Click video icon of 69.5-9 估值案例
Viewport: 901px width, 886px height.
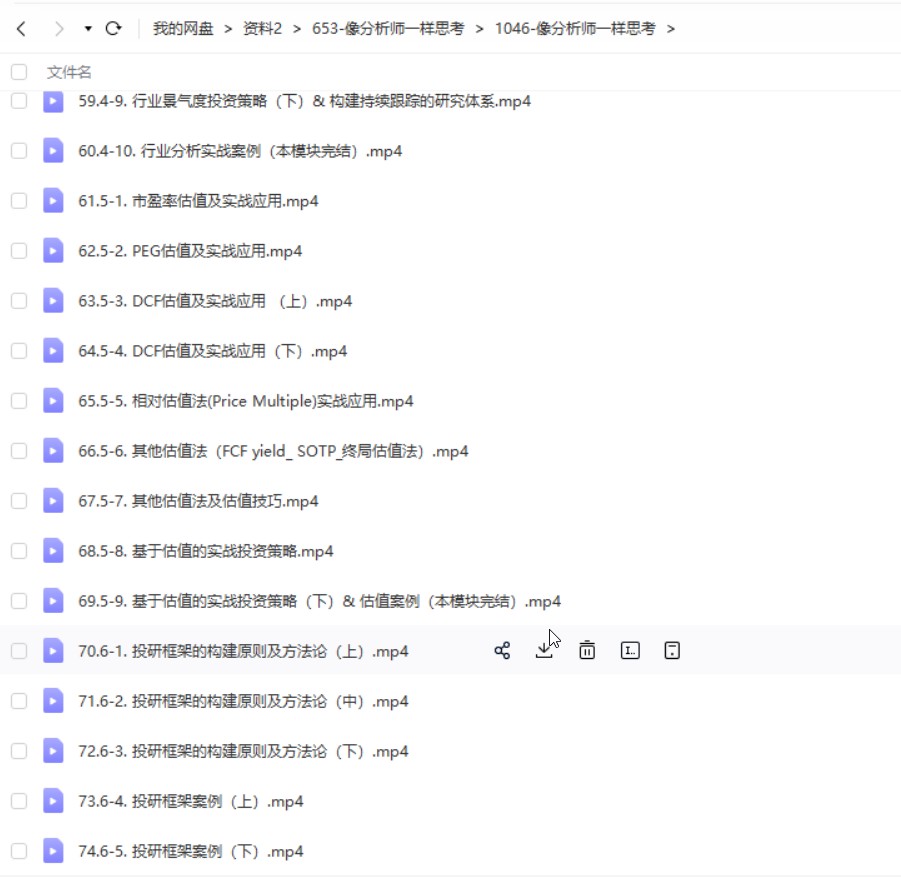point(53,600)
